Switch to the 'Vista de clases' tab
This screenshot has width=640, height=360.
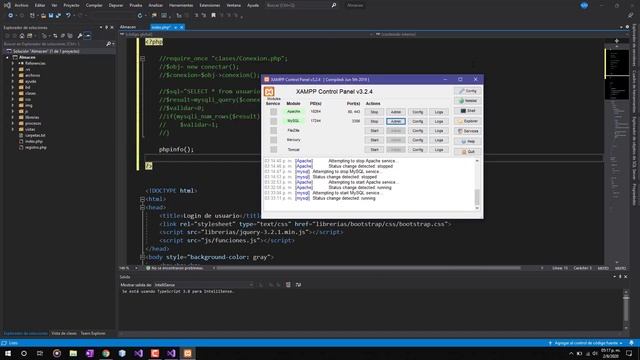pyautogui.click(x=64, y=333)
